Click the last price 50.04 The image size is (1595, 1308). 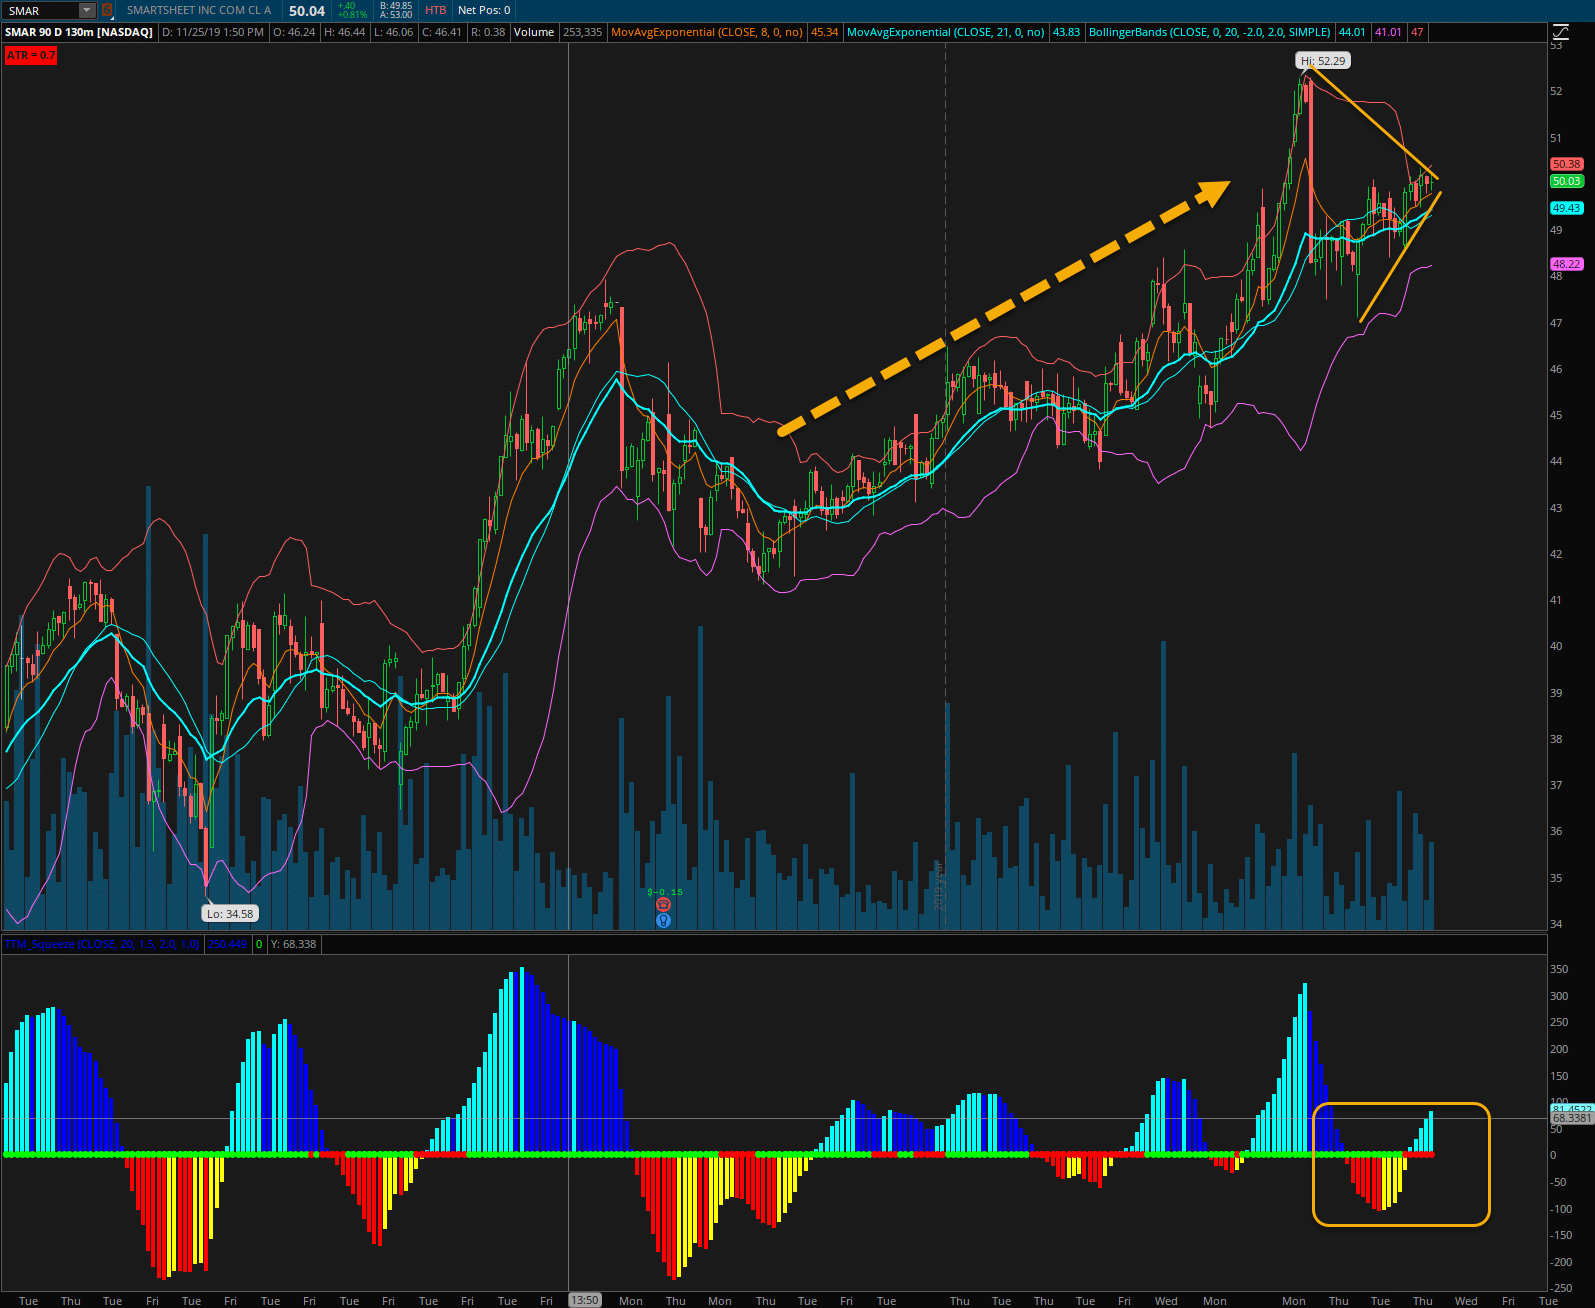pyautogui.click(x=307, y=11)
